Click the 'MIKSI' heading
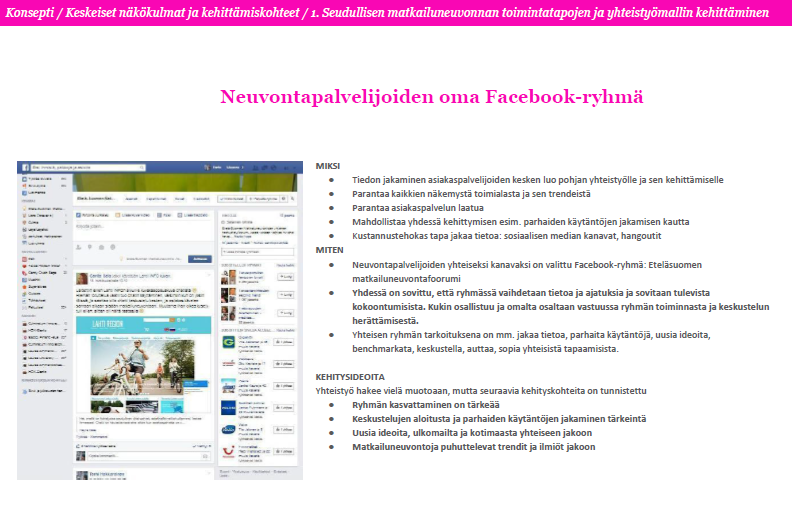 328,166
